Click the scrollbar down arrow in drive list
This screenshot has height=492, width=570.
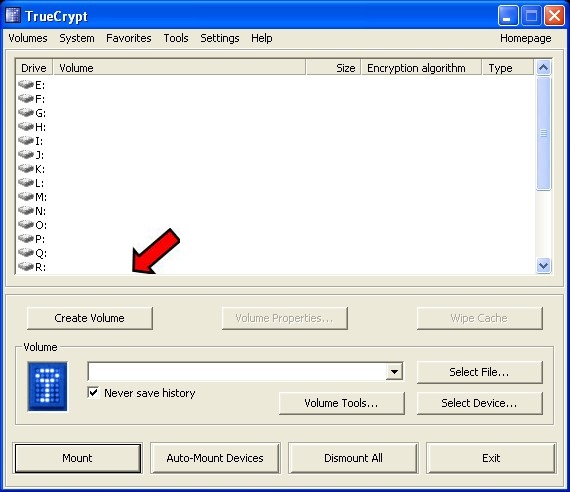click(x=543, y=265)
